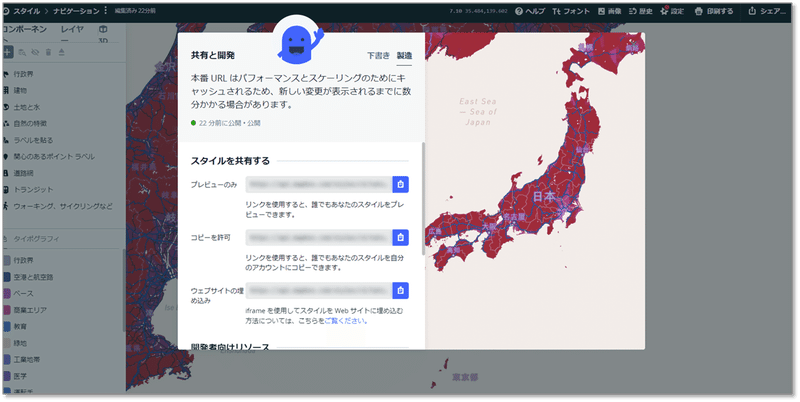The height and width of the screenshot is (402, 800).
Task: Switch to the 製造 production tab
Action: 404,56
